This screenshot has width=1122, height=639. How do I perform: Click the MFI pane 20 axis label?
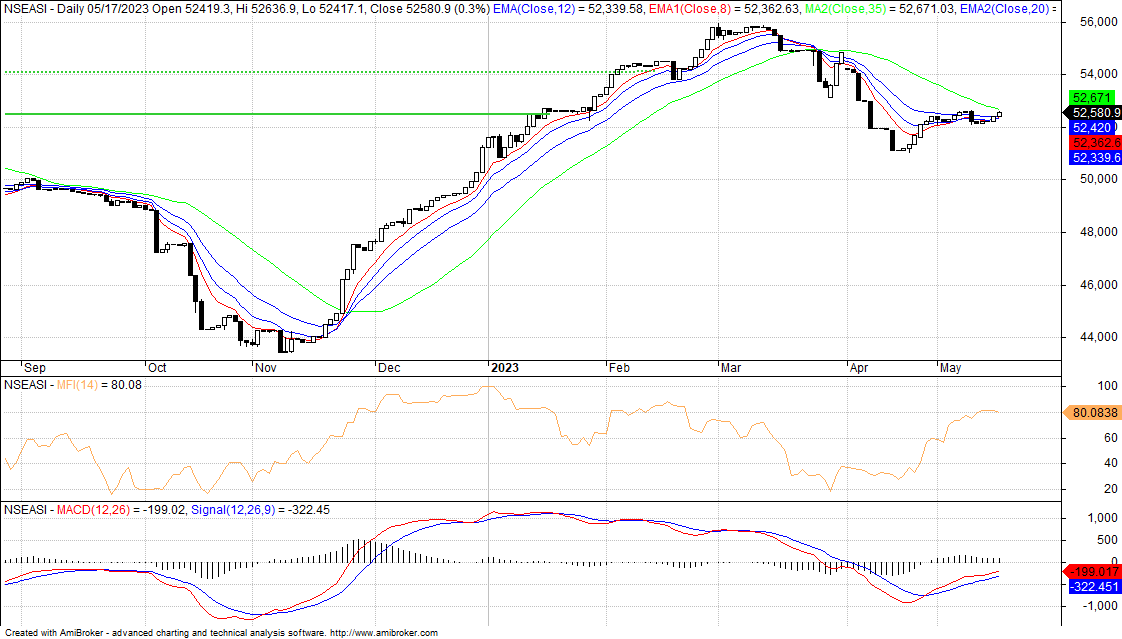1111,489
